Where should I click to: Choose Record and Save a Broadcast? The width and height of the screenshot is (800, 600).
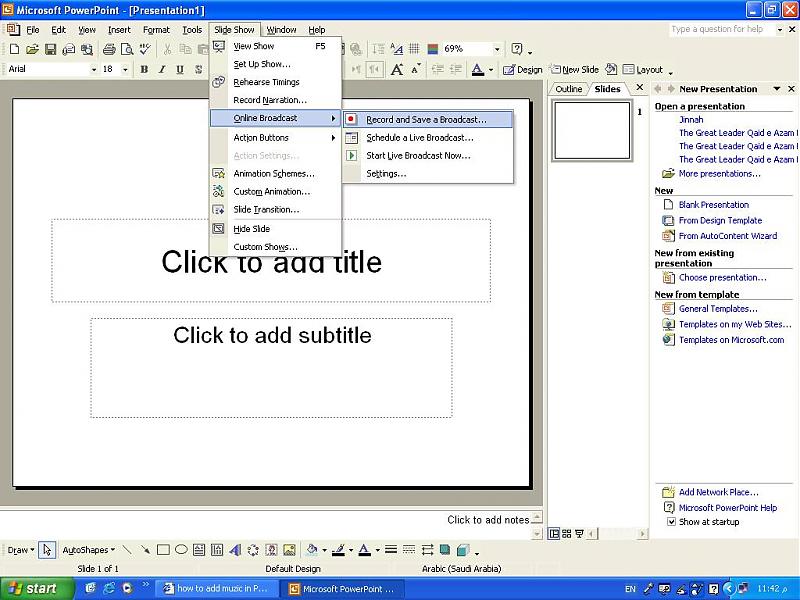coord(426,120)
